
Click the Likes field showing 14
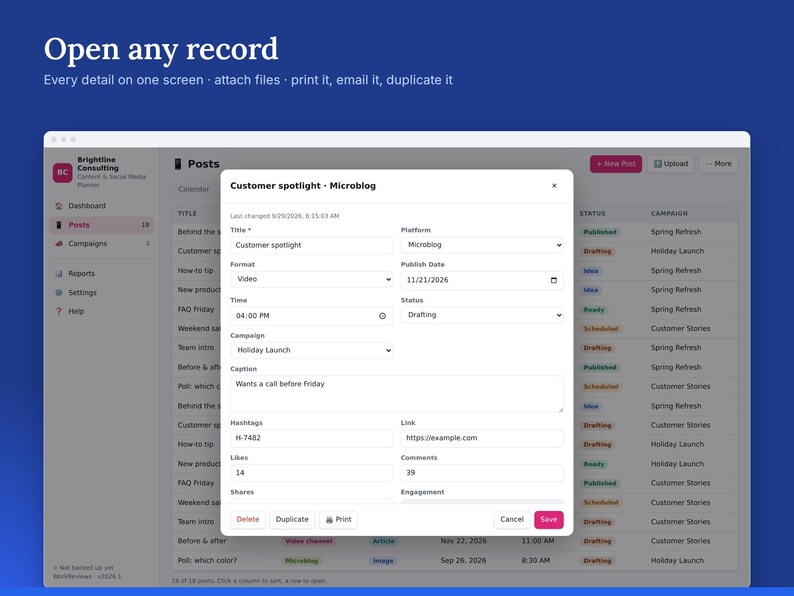(x=311, y=473)
